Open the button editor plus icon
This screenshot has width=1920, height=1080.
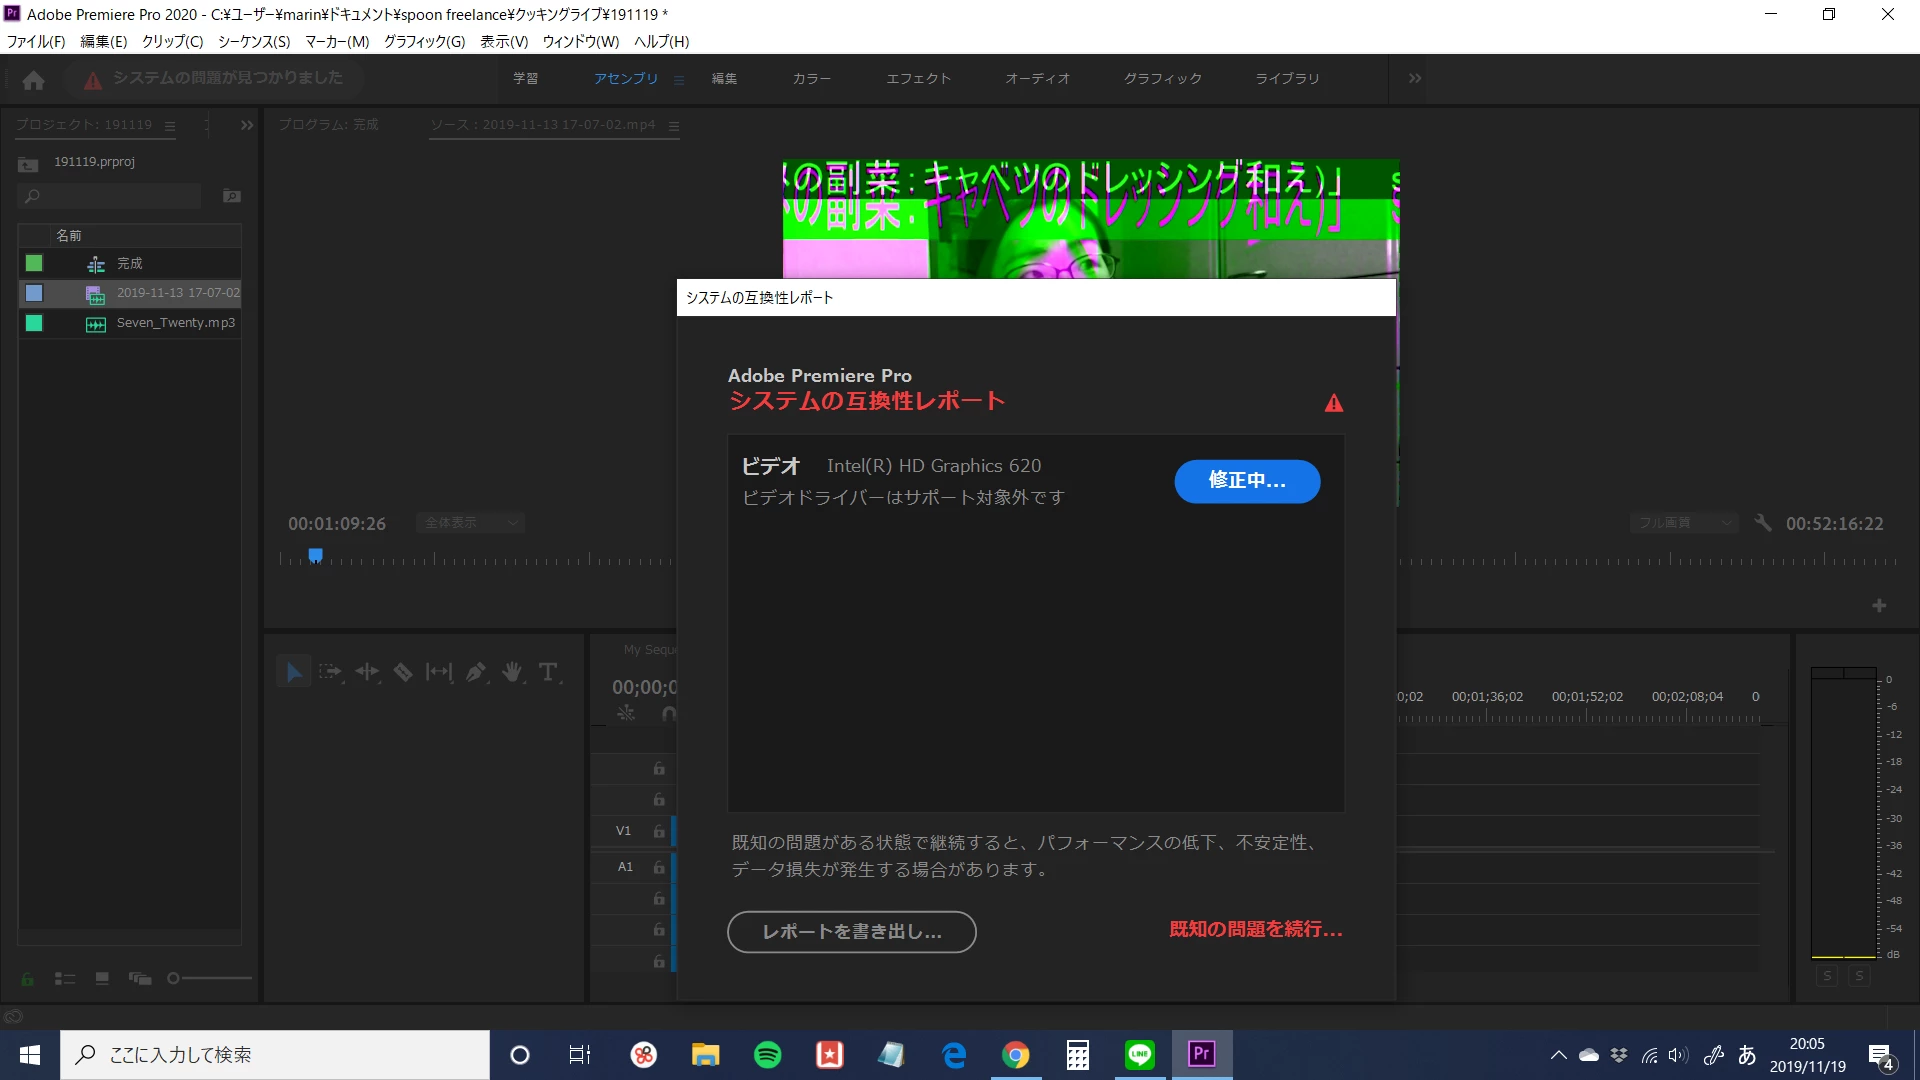point(1879,606)
